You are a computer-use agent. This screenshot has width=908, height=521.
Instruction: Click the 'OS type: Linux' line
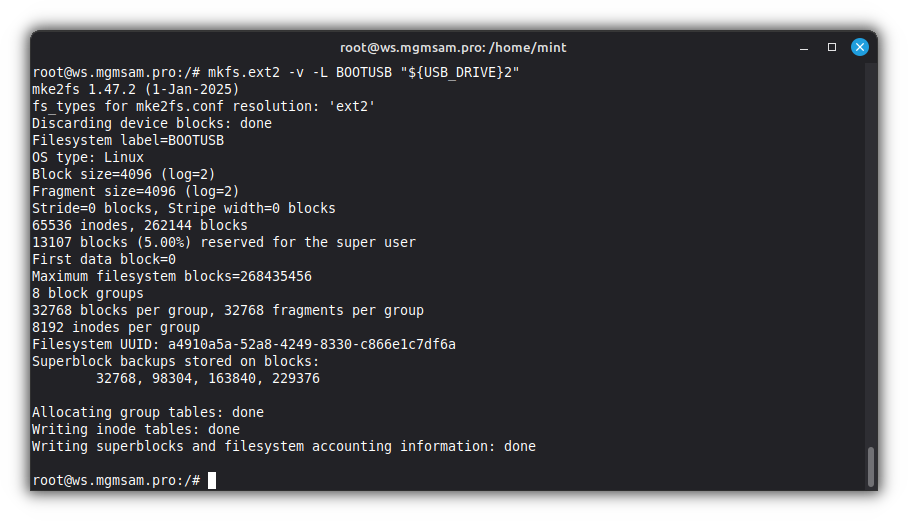88,157
